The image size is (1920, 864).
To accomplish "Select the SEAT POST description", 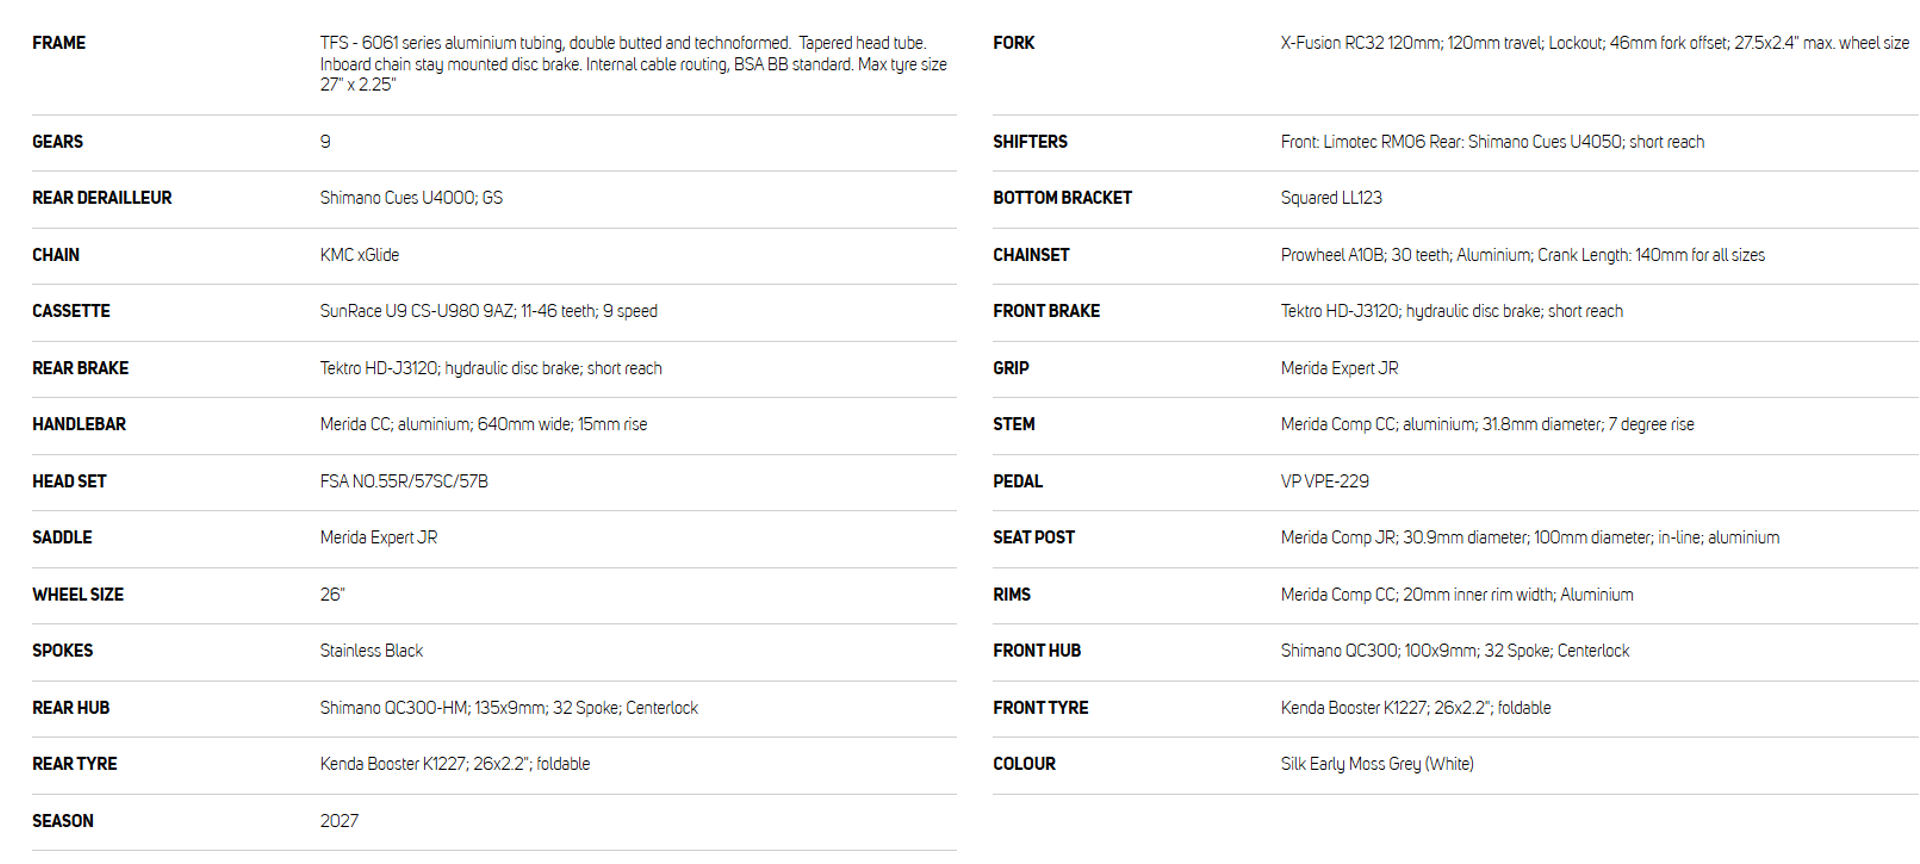I will (x=1530, y=537).
